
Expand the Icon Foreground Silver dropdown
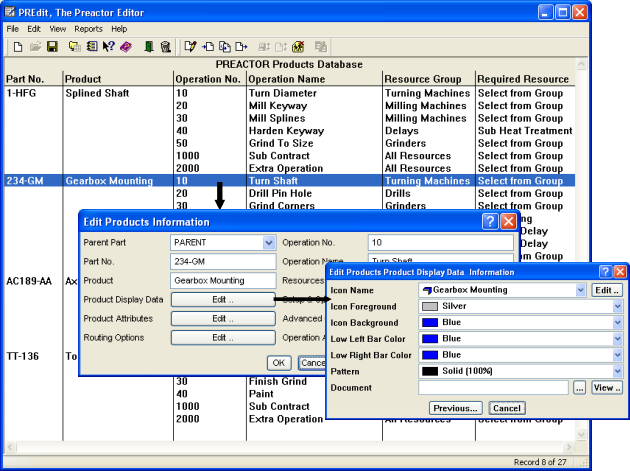(618, 306)
